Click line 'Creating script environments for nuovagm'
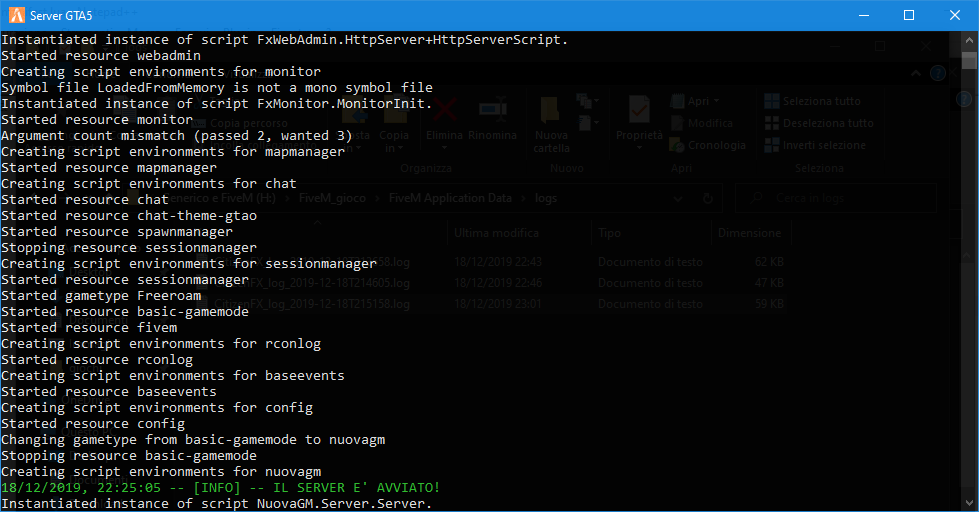This screenshot has height=512, width=979. 161,472
